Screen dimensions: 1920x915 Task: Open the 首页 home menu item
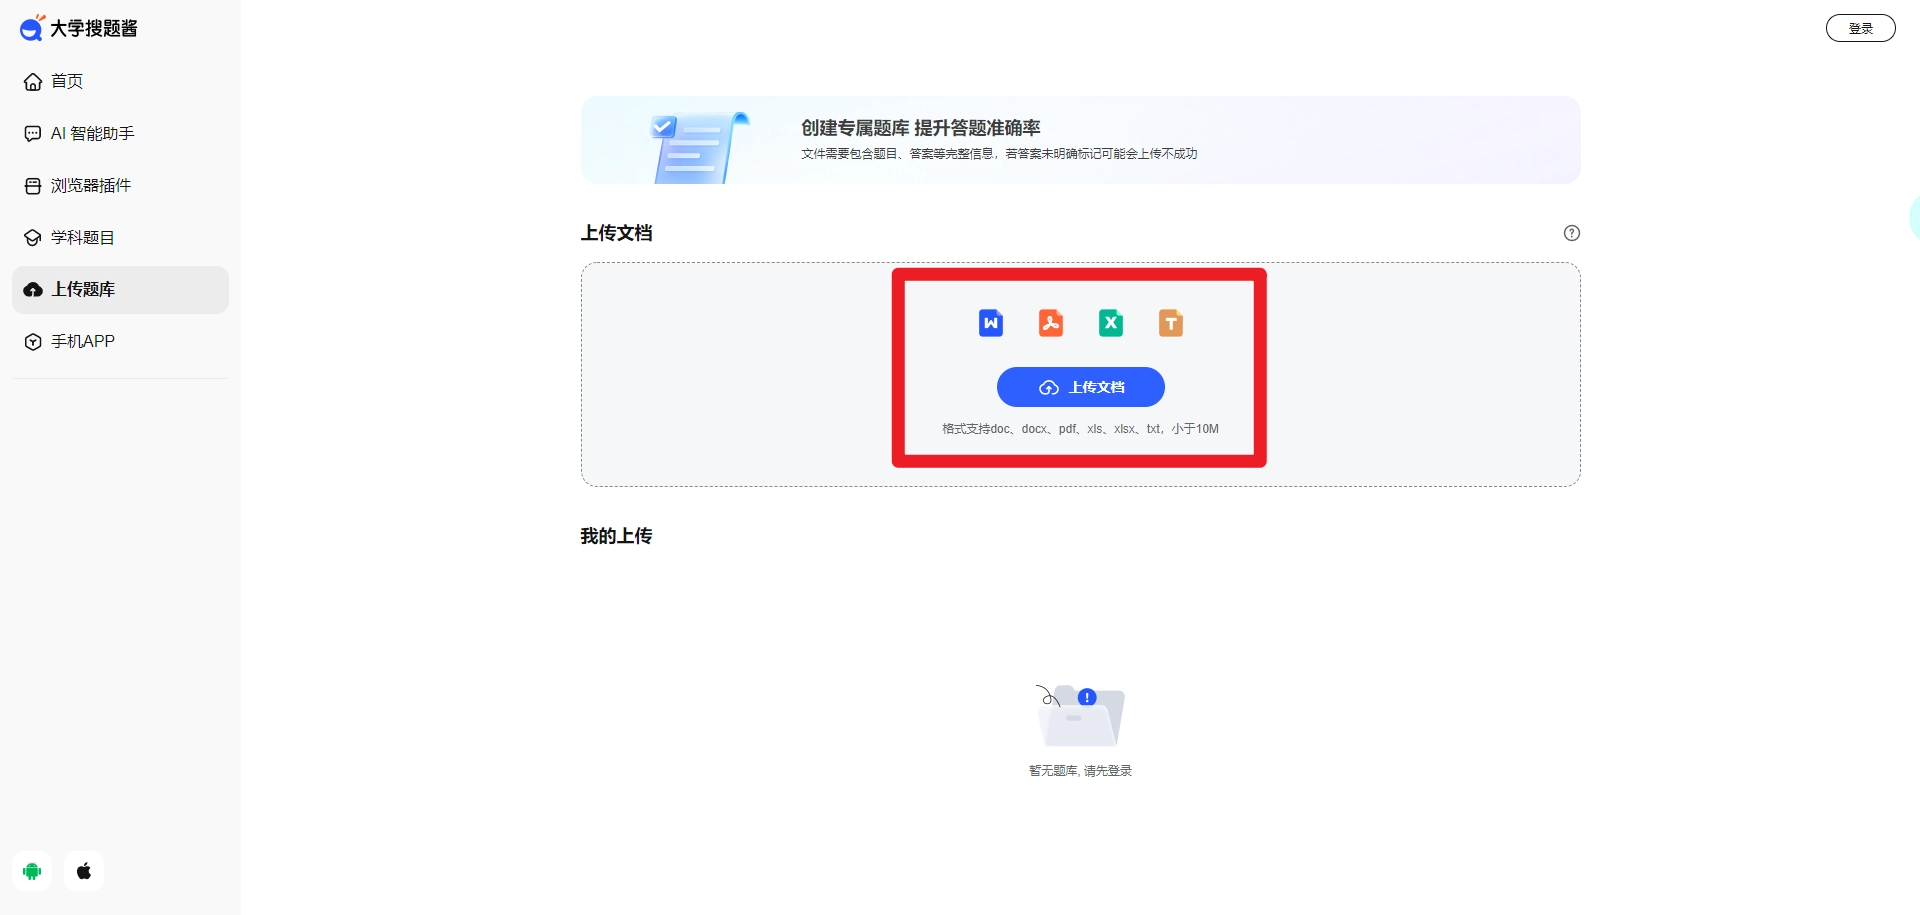[67, 81]
